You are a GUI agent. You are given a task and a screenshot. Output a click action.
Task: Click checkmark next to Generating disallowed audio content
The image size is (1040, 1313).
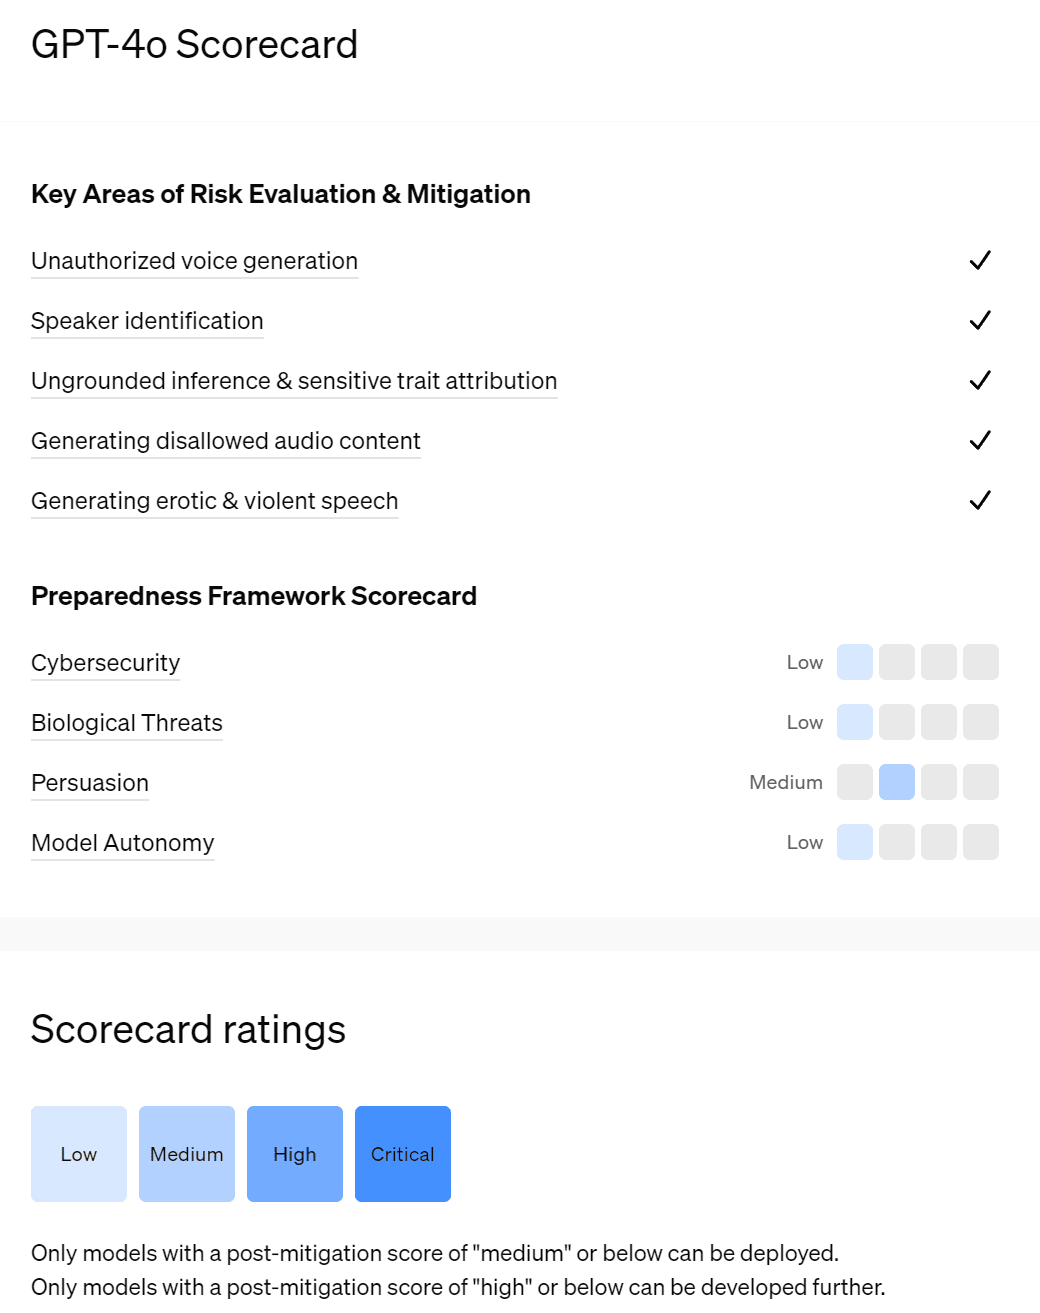click(980, 441)
